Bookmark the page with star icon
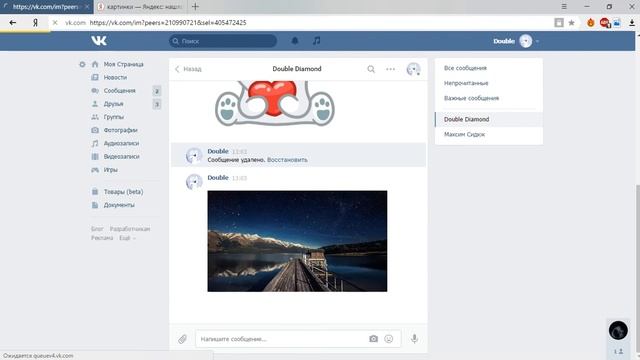Image resolution: width=640 pixels, height=360 pixels. pyautogui.click(x=571, y=23)
